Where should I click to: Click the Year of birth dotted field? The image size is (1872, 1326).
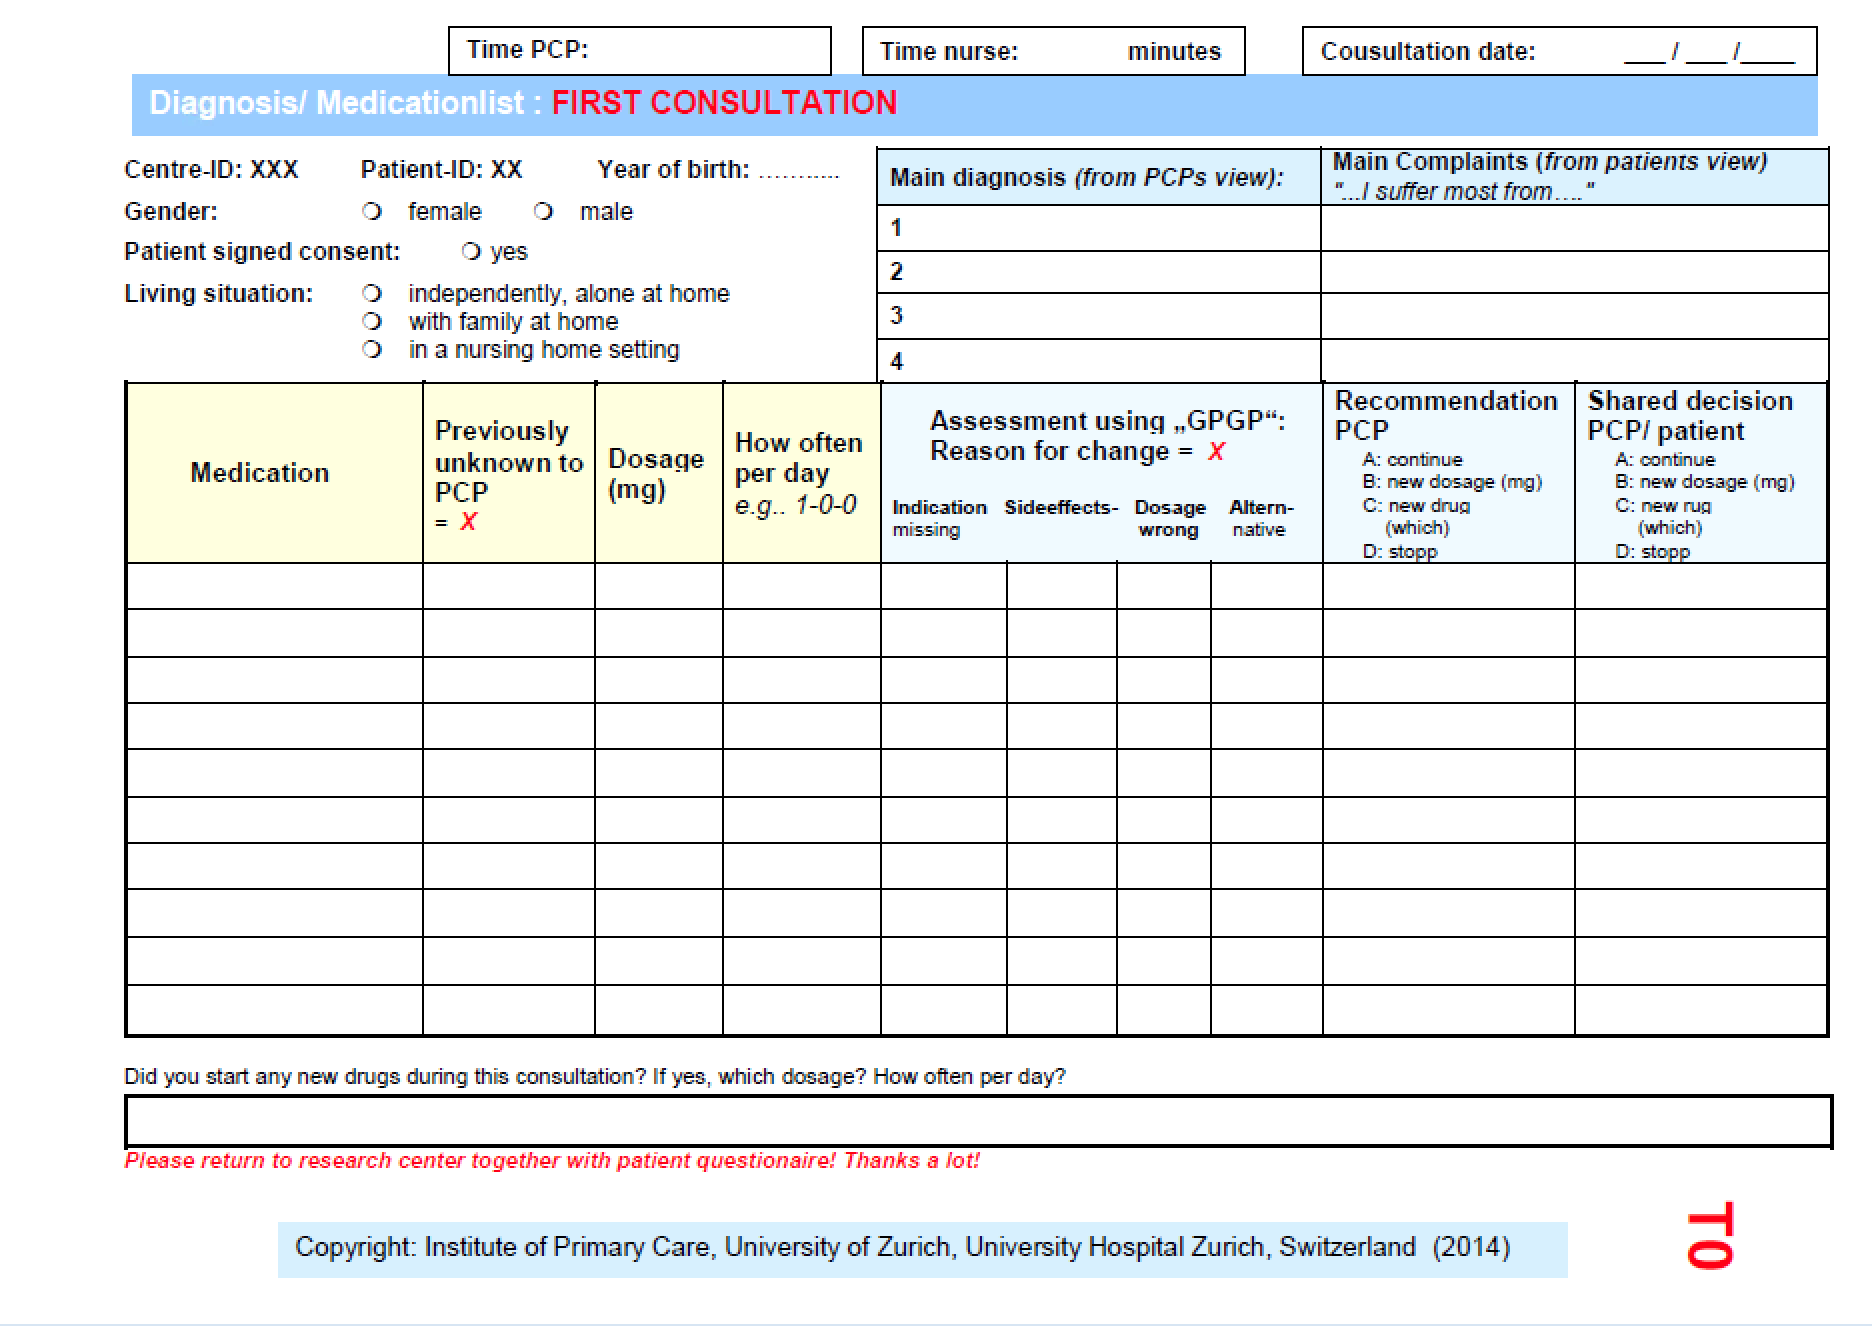tap(798, 172)
